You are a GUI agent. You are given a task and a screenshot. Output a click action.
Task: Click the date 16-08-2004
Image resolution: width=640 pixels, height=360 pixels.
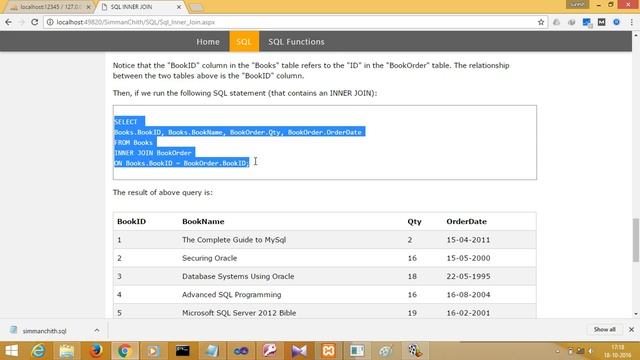[x=468, y=295]
